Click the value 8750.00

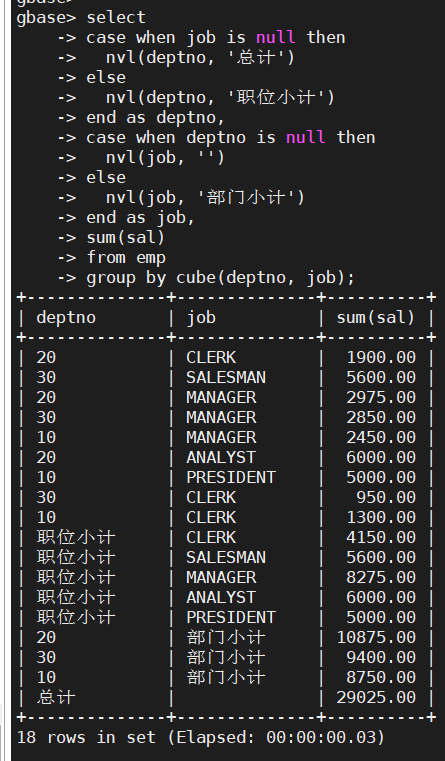click(x=381, y=677)
